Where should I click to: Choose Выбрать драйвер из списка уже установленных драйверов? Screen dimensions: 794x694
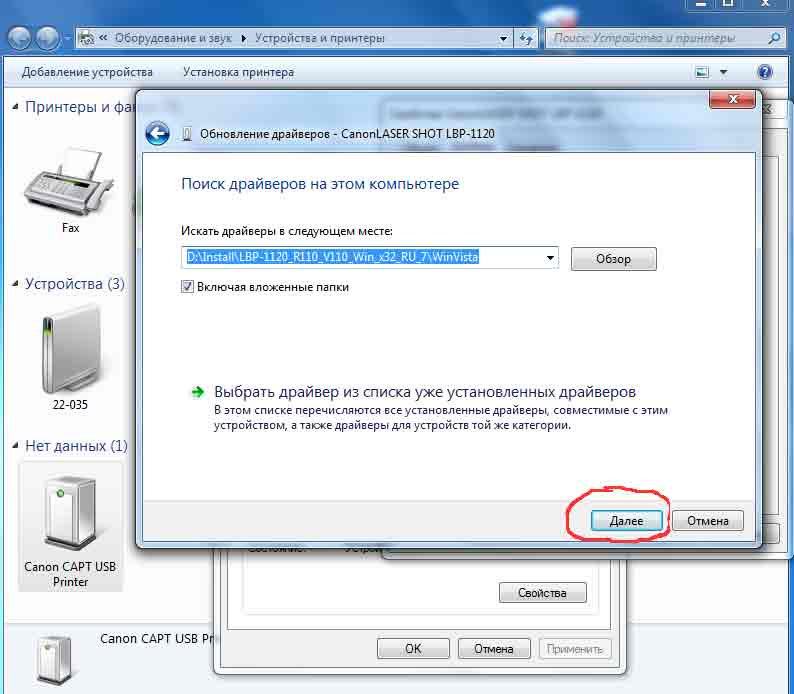point(425,391)
